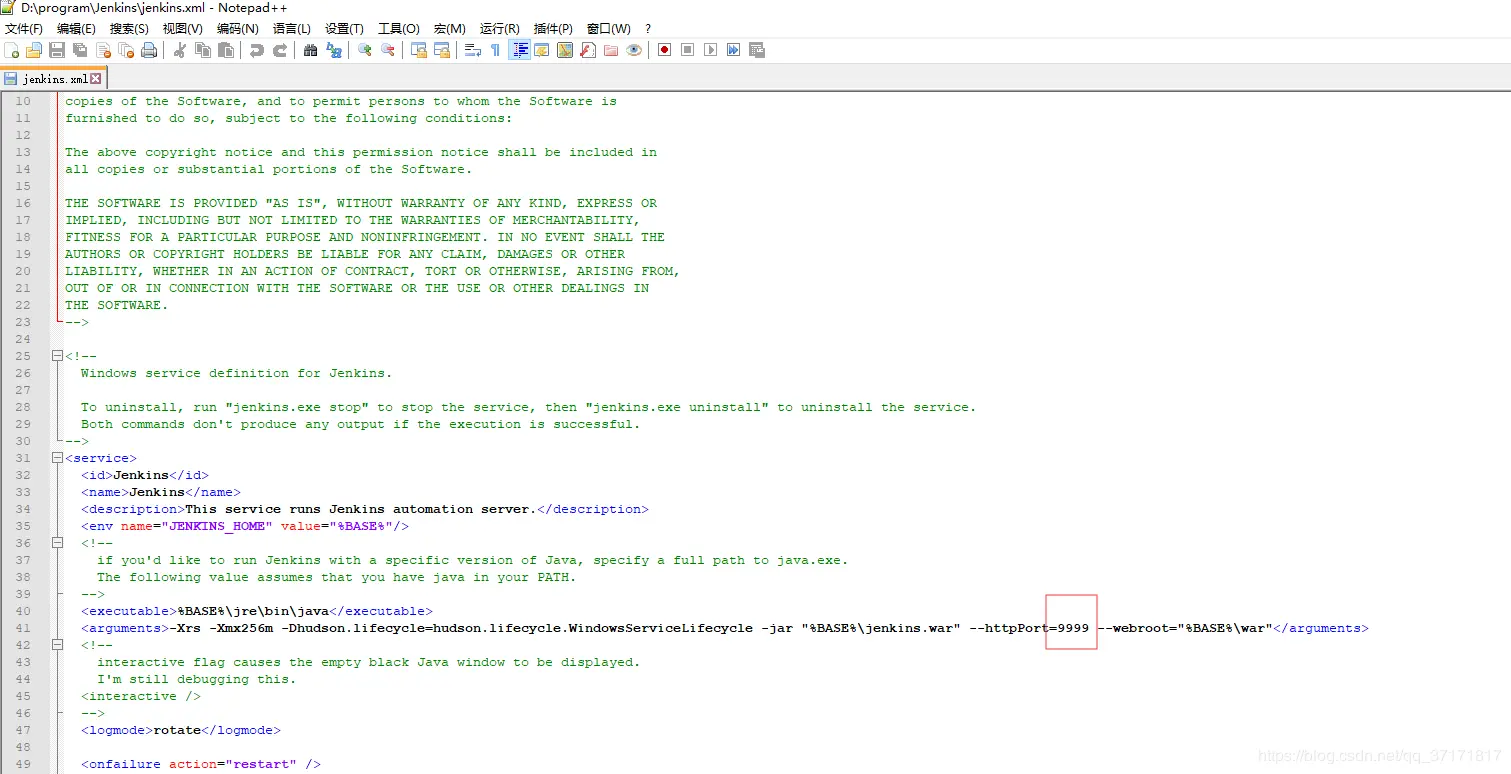Open the user defined language icon
Viewport: 1511px width, 774px height.
542,50
